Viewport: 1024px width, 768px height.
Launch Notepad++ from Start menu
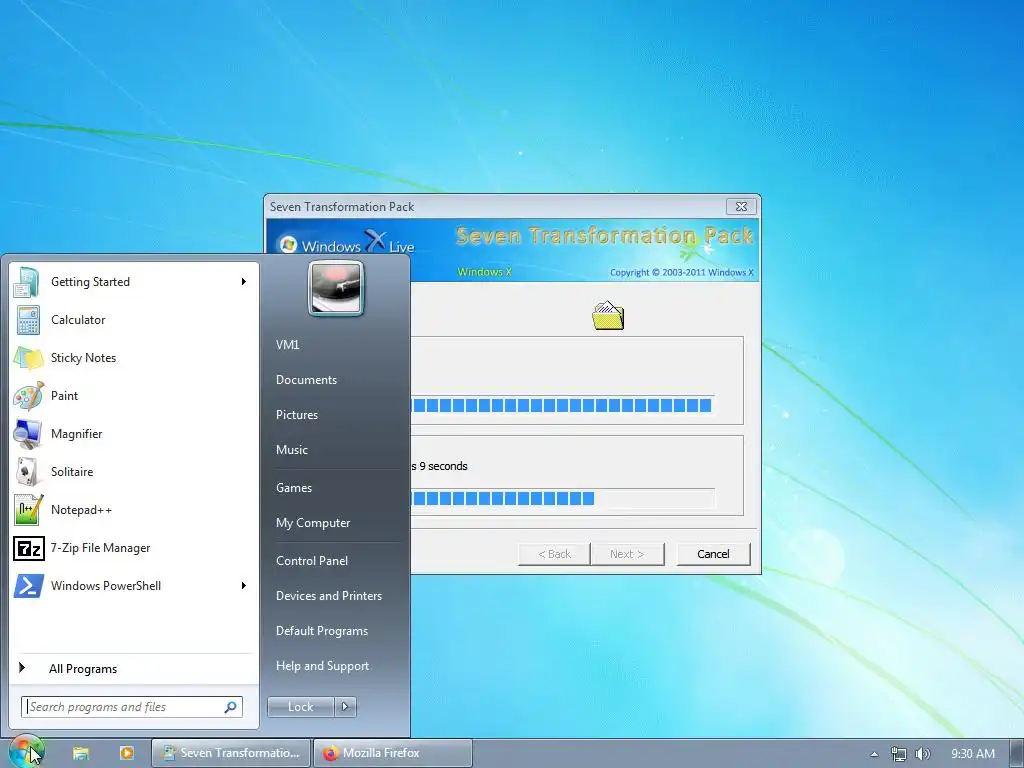tap(133, 509)
